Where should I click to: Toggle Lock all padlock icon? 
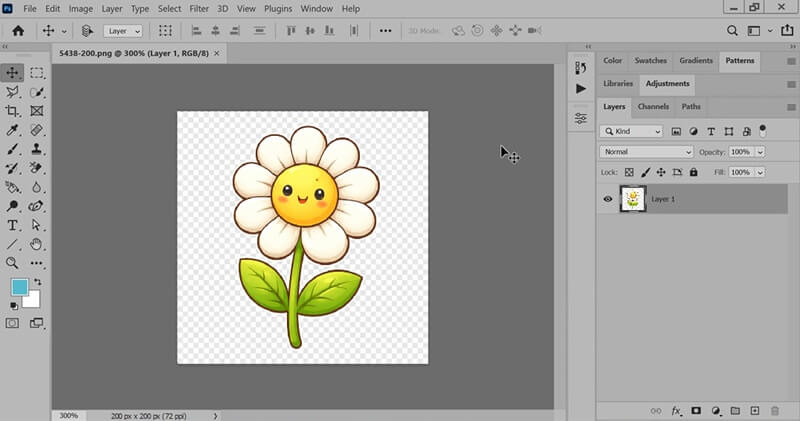pos(693,172)
